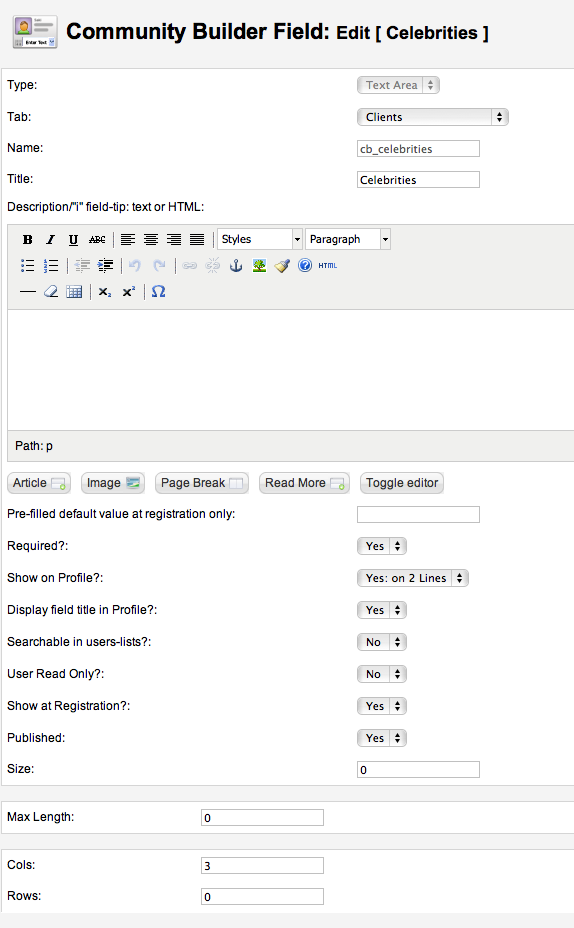The width and height of the screenshot is (574, 928).
Task: Insert a table in the editor
Action: pos(74,292)
